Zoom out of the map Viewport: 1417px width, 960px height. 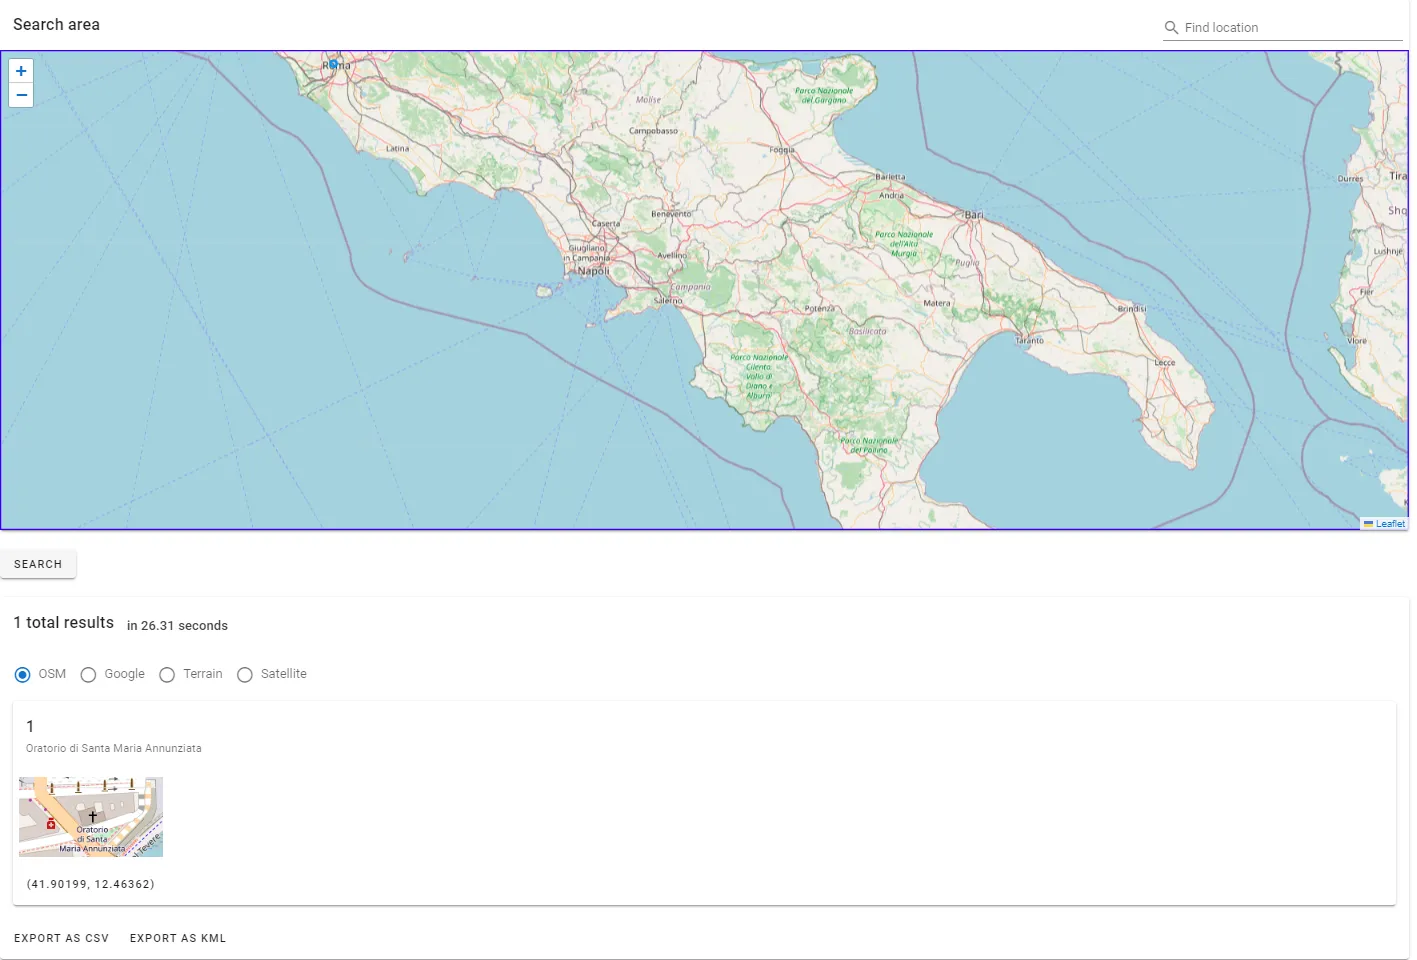[x=21, y=95]
